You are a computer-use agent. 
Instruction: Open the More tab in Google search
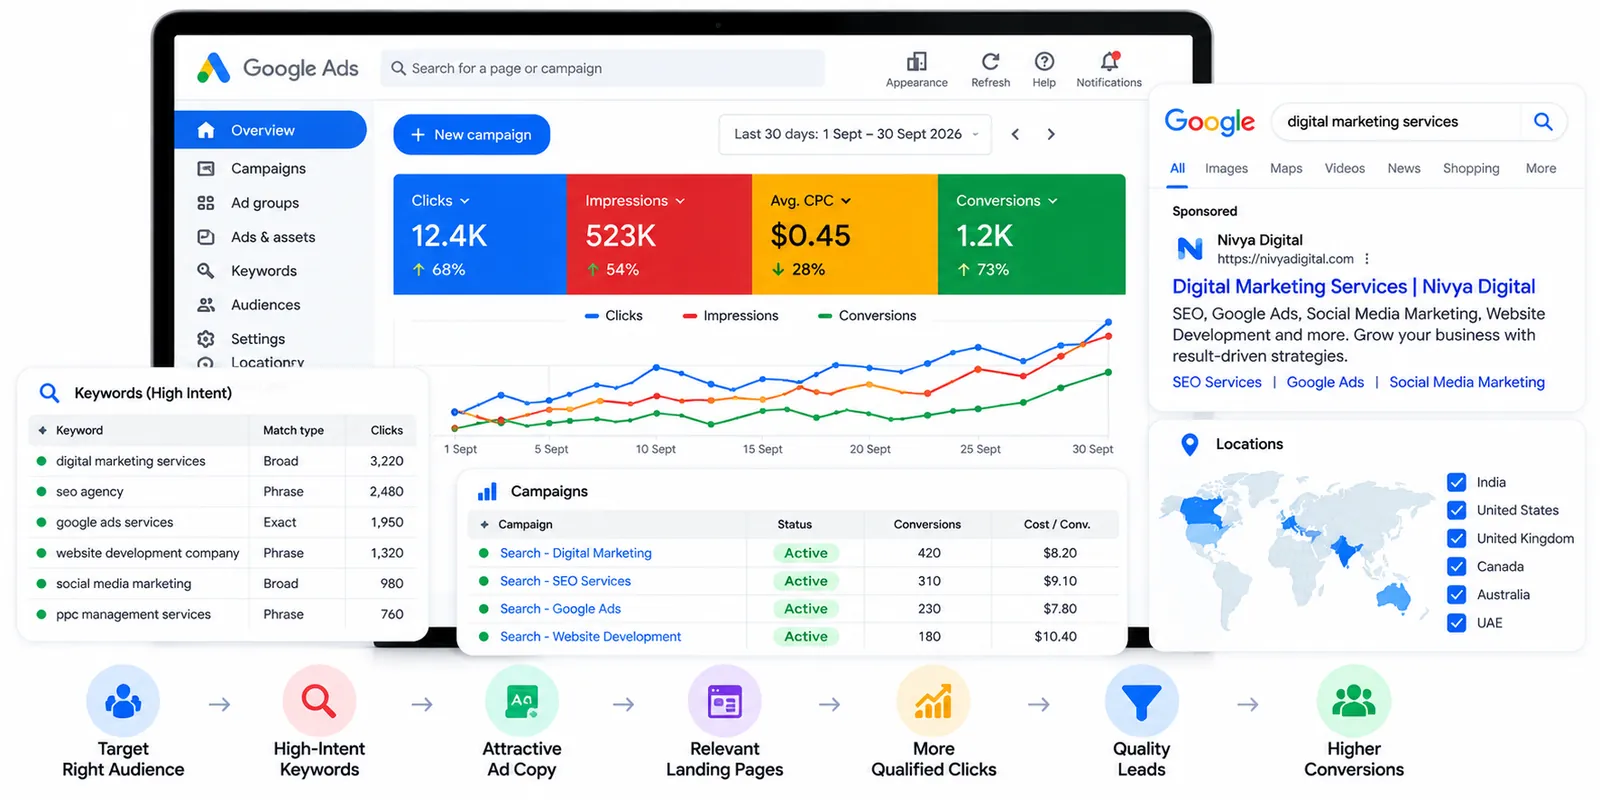click(x=1541, y=168)
